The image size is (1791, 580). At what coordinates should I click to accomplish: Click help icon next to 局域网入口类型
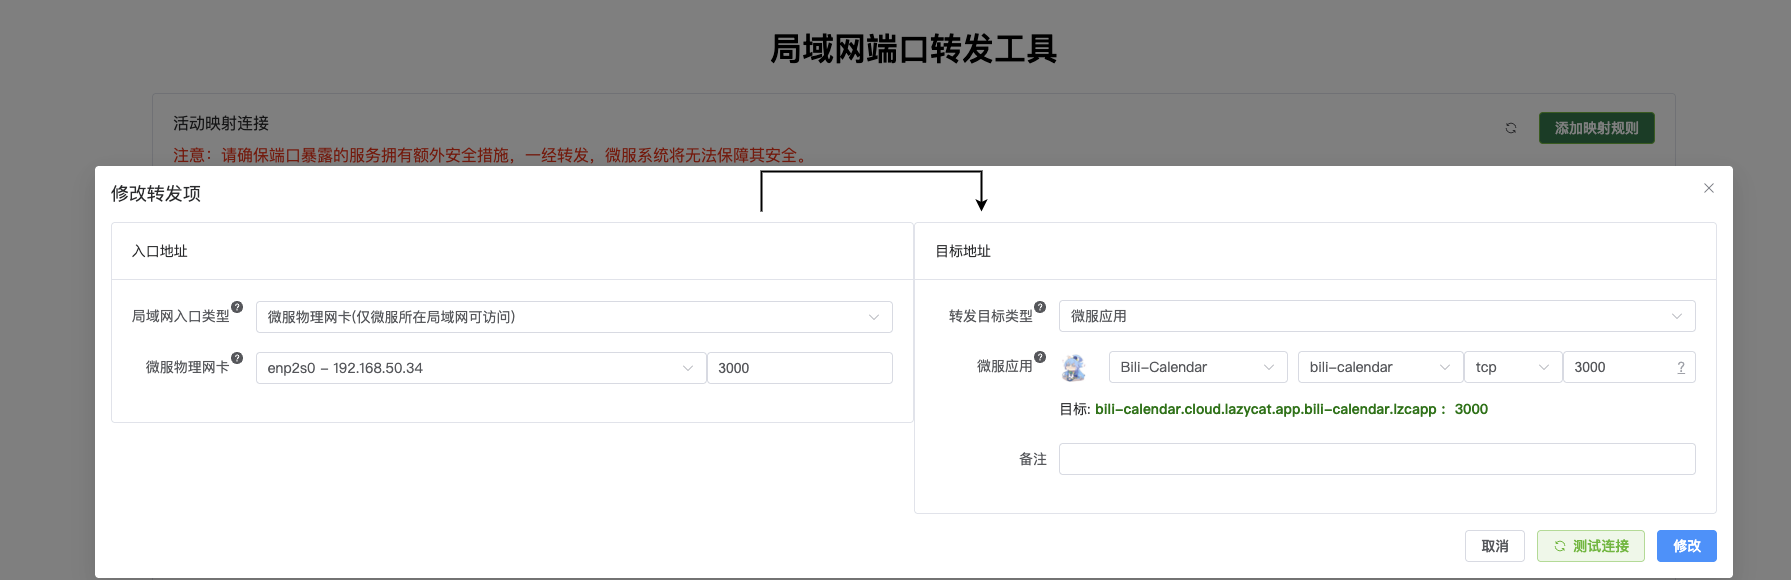[x=237, y=307]
